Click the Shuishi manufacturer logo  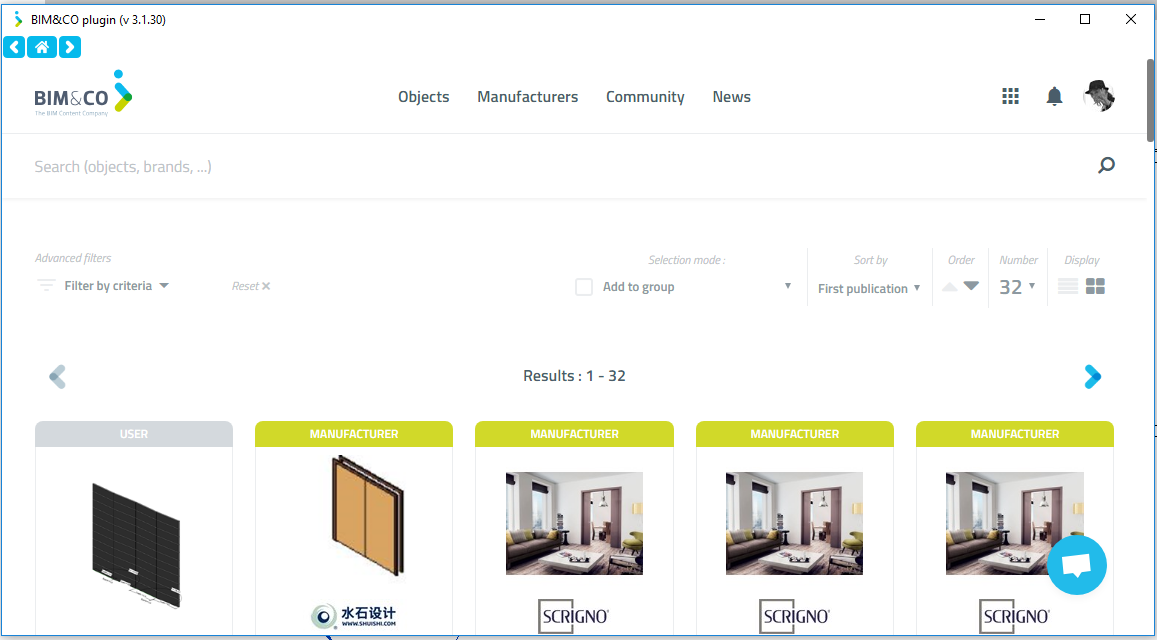click(353, 616)
